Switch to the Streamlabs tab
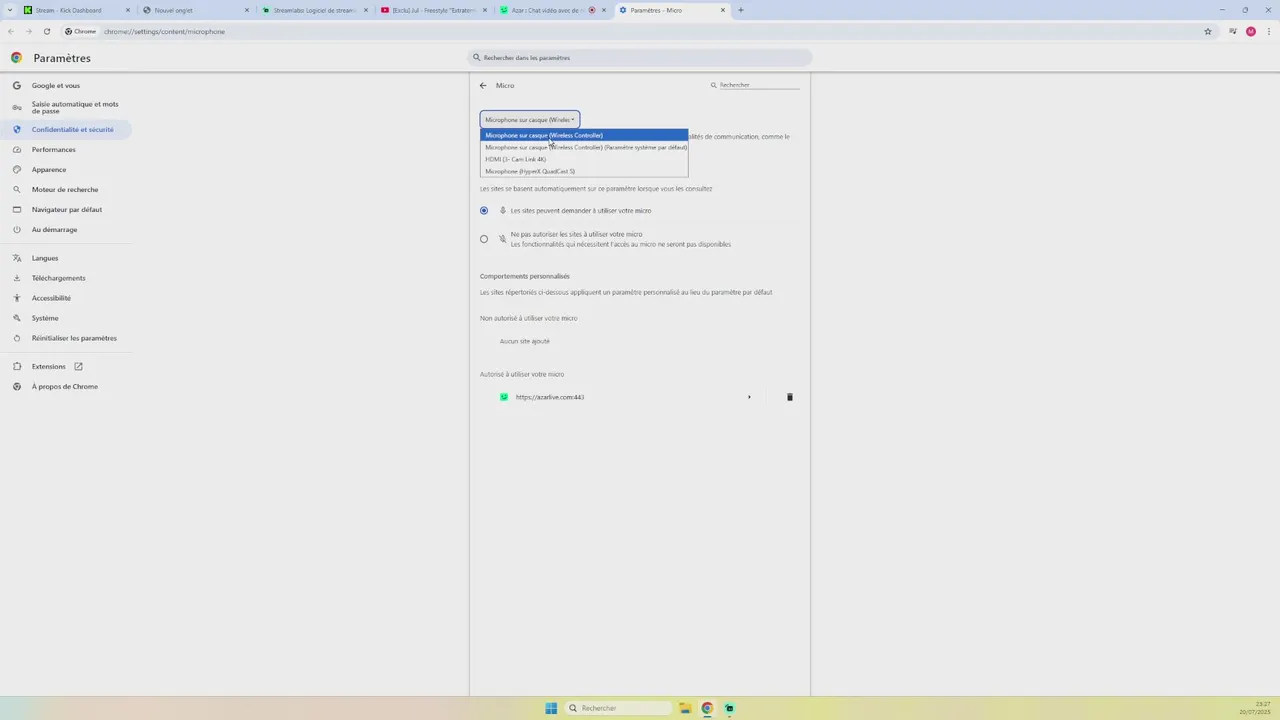The height and width of the screenshot is (720, 1280). click(314, 10)
